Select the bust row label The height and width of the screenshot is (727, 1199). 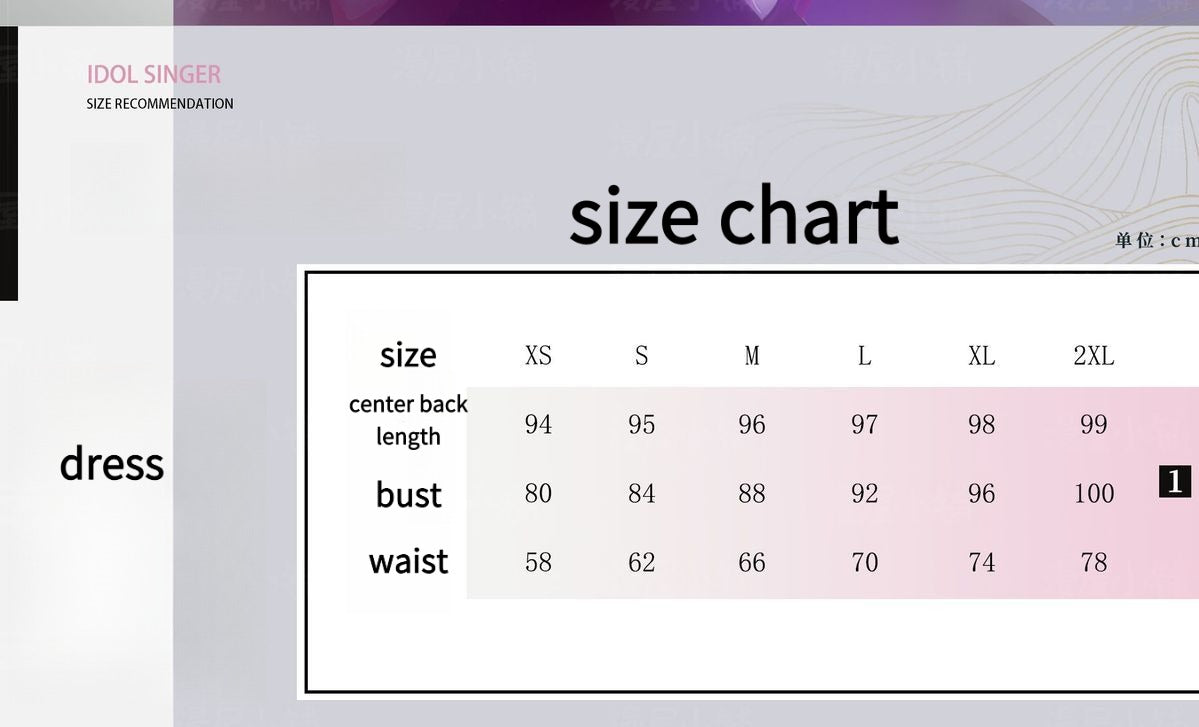[408, 494]
